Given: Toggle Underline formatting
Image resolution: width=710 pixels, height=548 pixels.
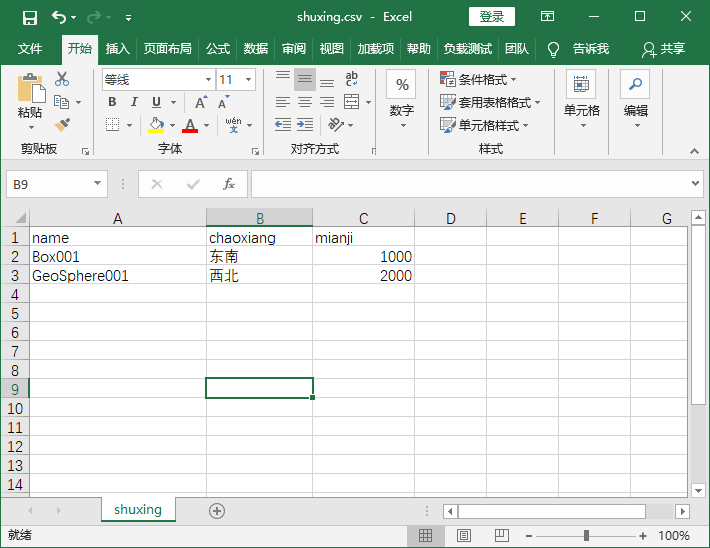Looking at the screenshot, I should pos(156,102).
